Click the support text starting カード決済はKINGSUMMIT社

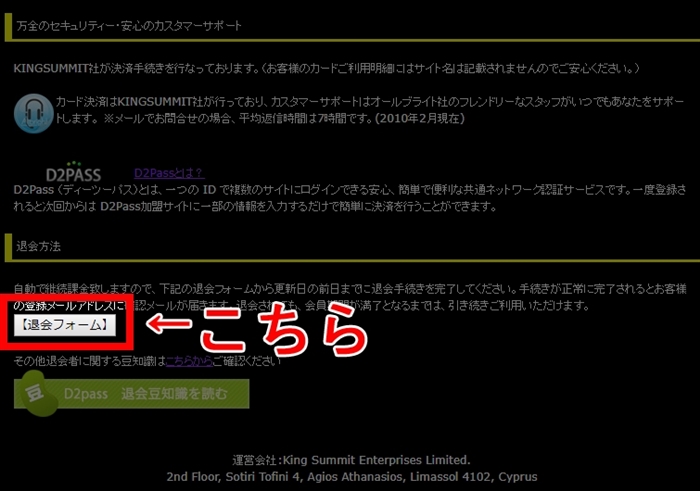coord(370,110)
